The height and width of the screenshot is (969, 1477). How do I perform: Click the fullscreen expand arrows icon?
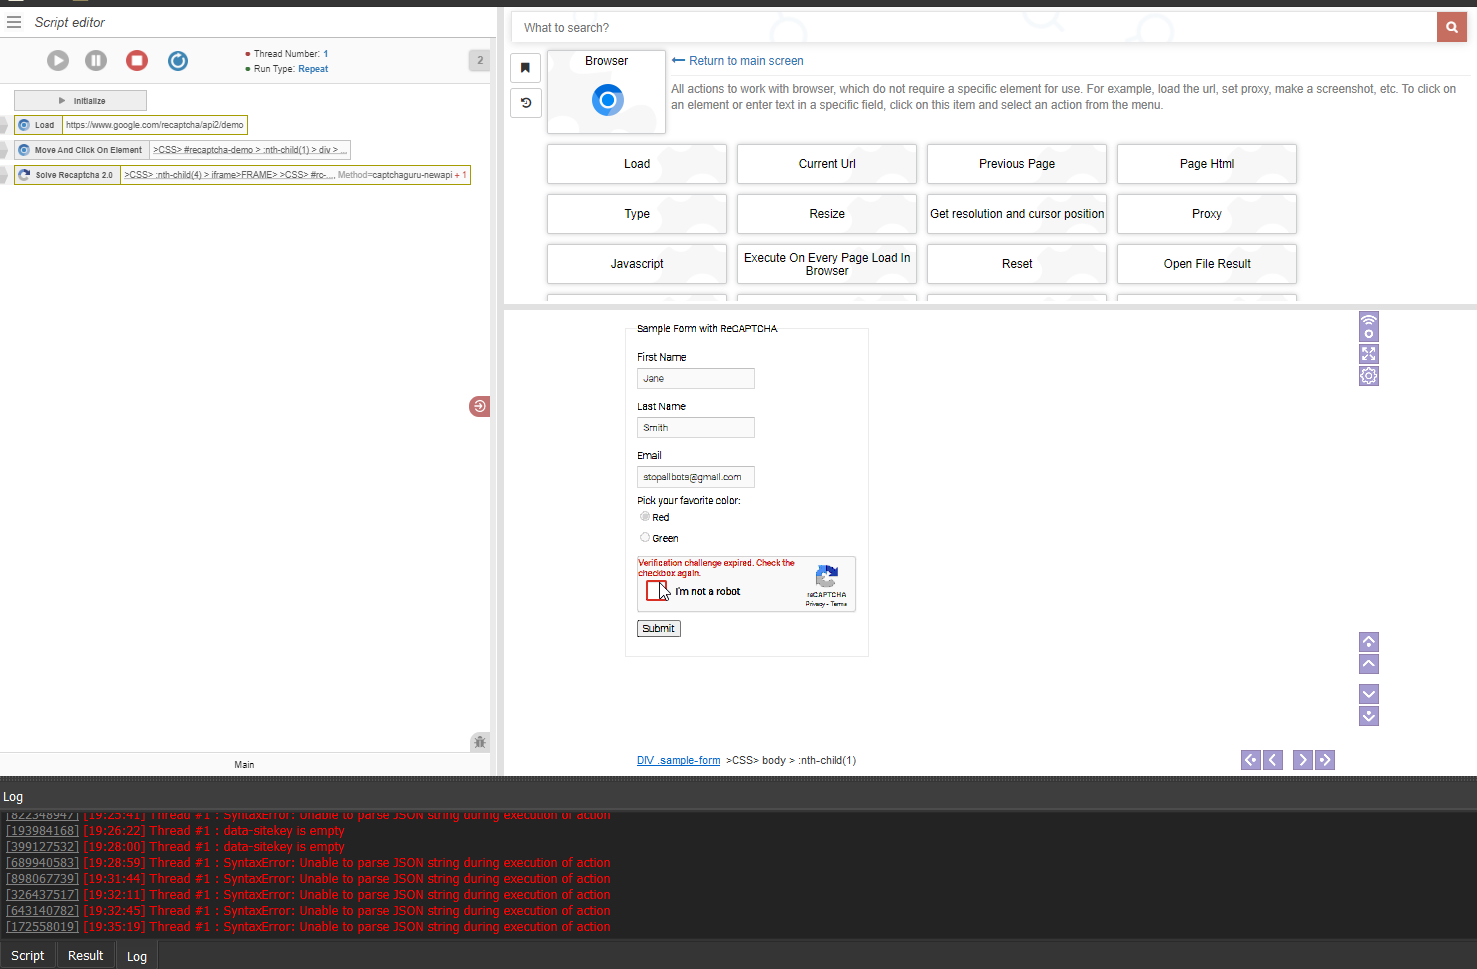pyautogui.click(x=1368, y=354)
